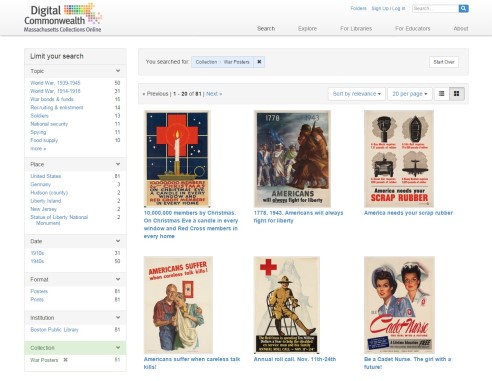
Task: Open '10,000,000 members by Christmas' title link
Action: (191, 224)
